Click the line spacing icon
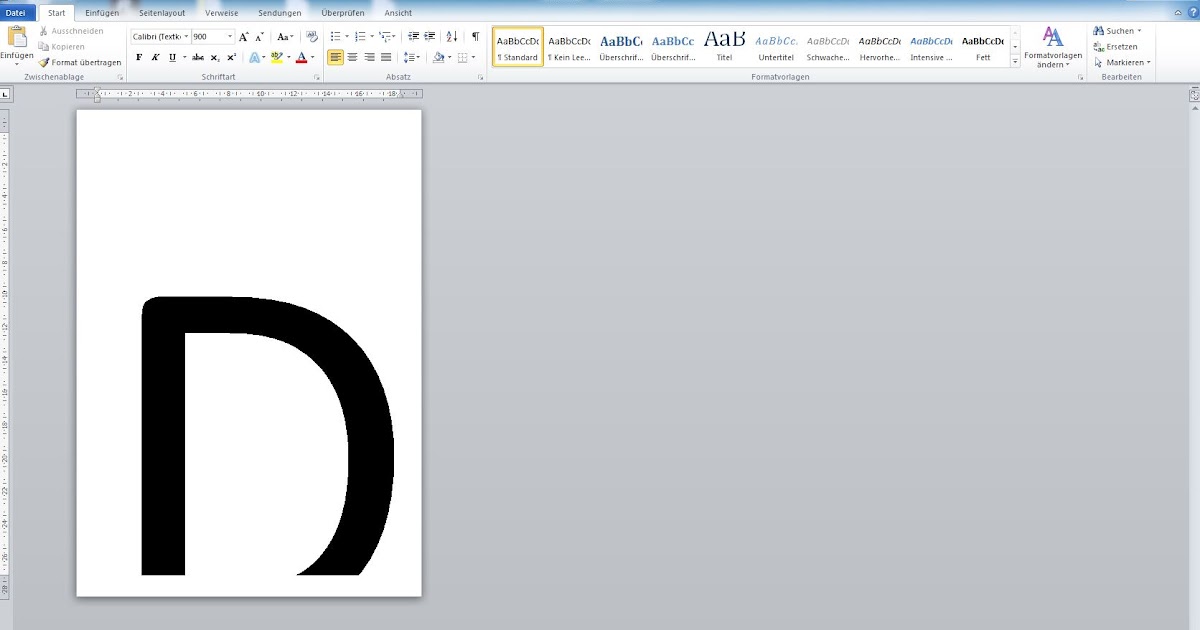1200x630 pixels. 410,58
